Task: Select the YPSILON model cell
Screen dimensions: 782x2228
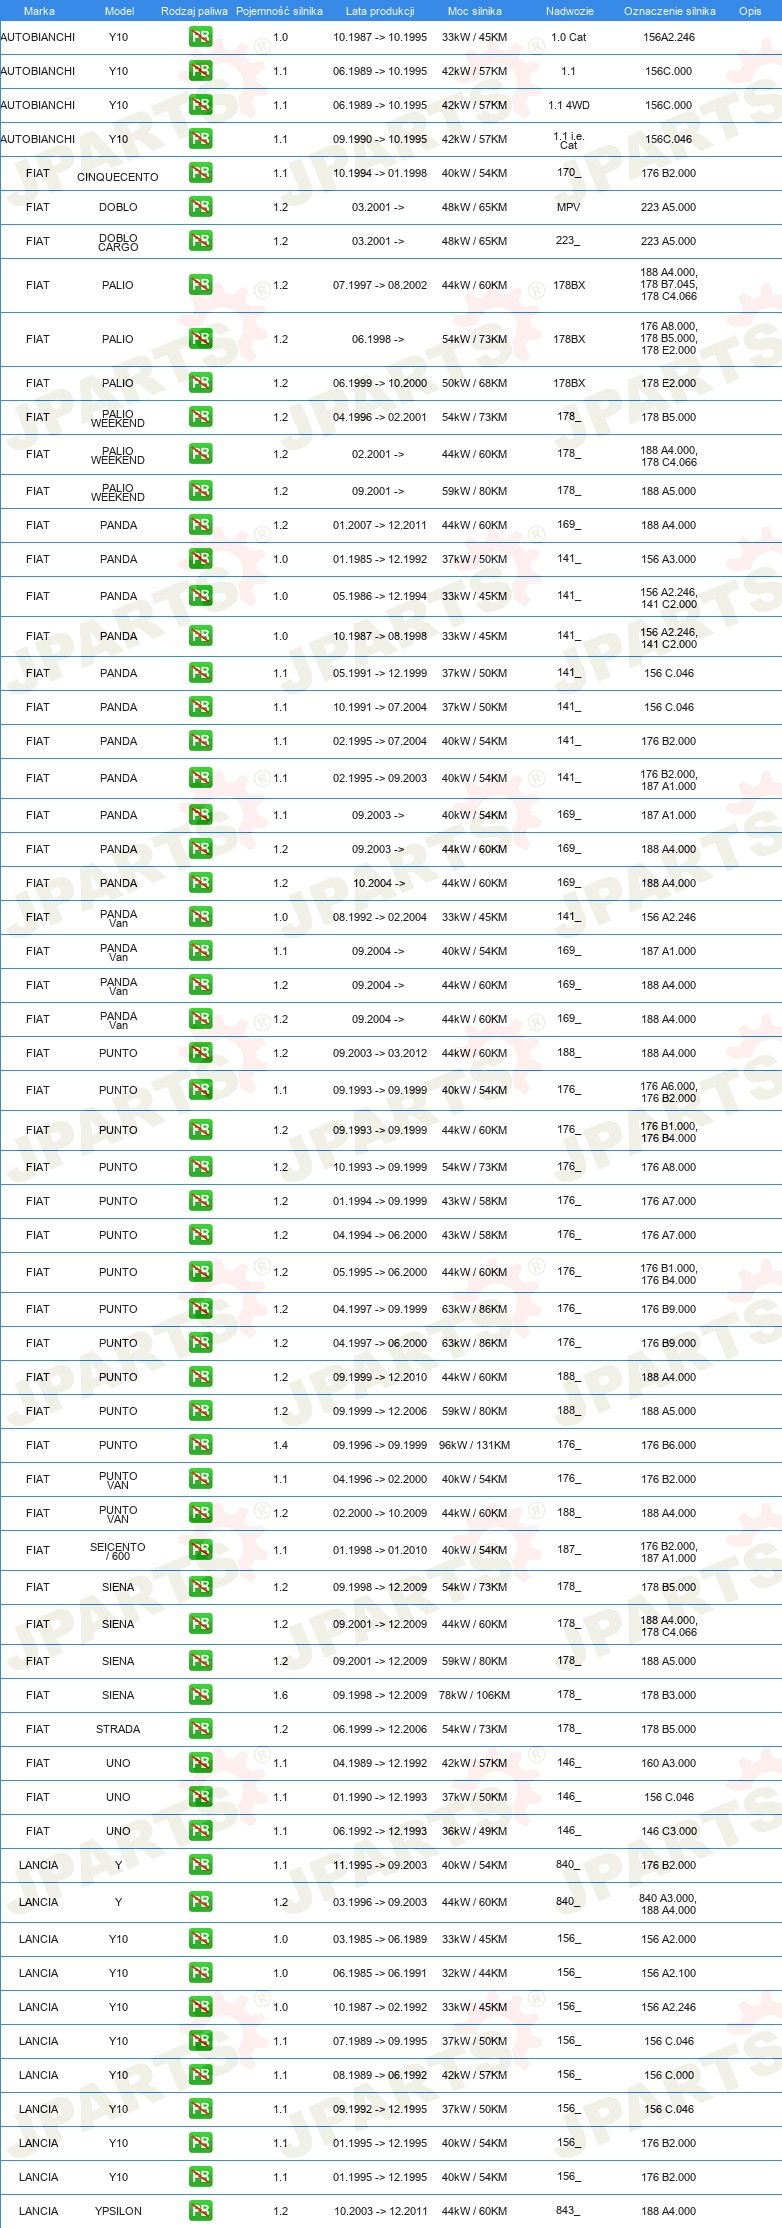Action: pos(118,2211)
